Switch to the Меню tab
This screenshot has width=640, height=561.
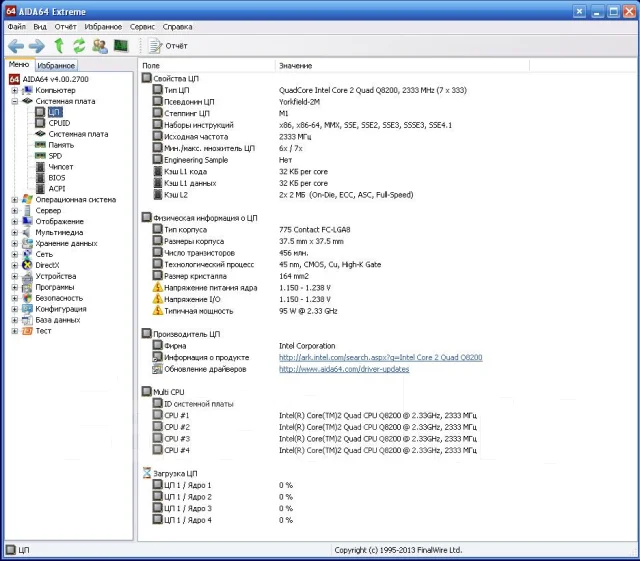19,65
